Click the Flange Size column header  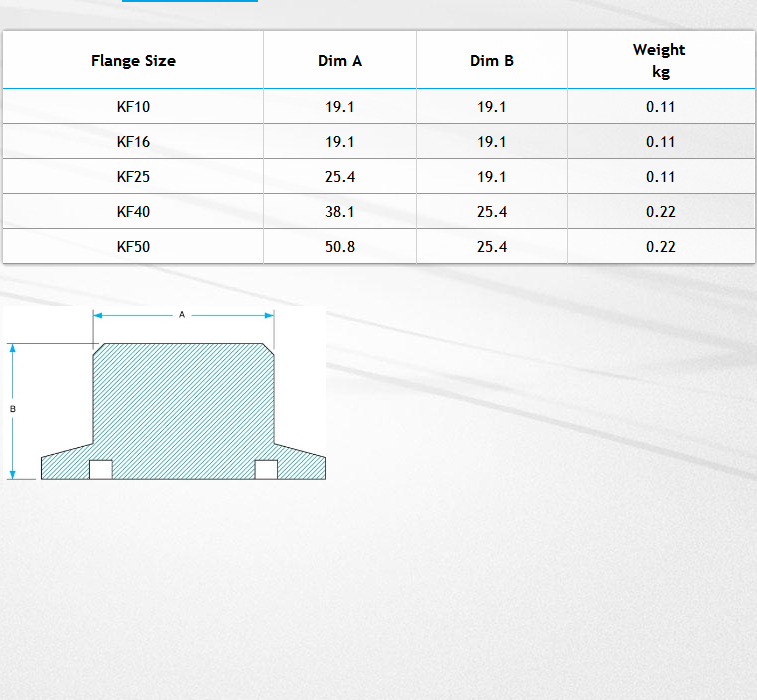133,60
